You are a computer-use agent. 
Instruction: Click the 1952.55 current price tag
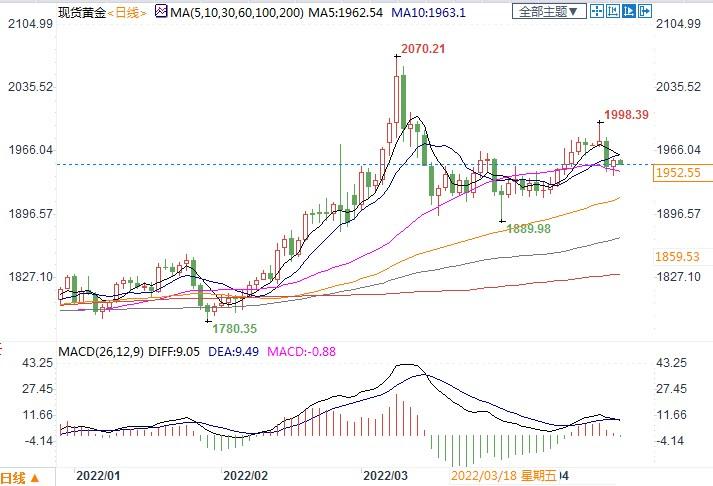(680, 173)
